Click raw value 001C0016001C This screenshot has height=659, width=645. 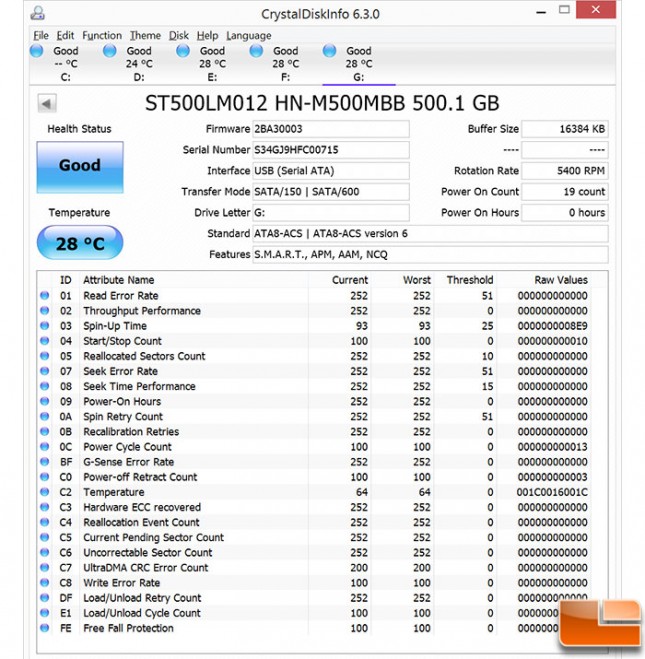552,492
